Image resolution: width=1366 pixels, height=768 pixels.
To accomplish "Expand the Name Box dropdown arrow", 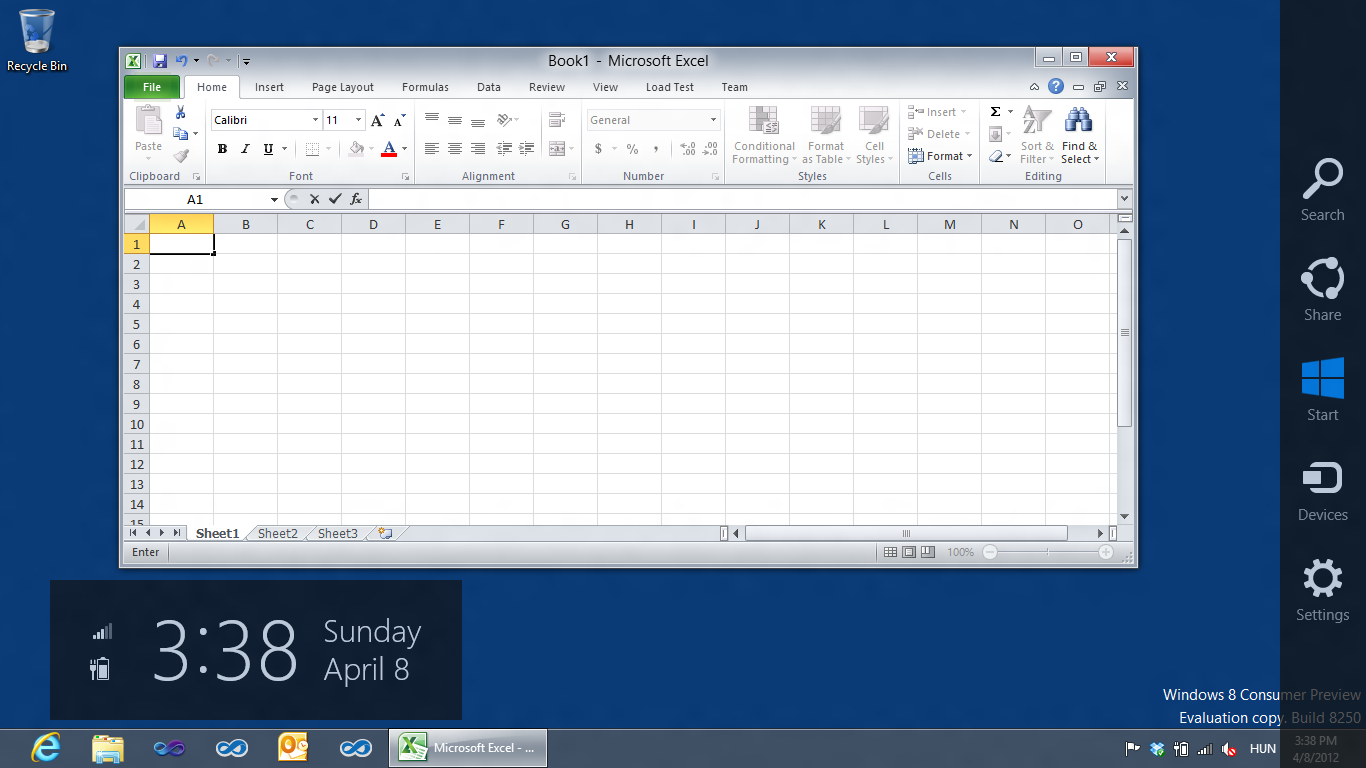I will click(x=274, y=200).
